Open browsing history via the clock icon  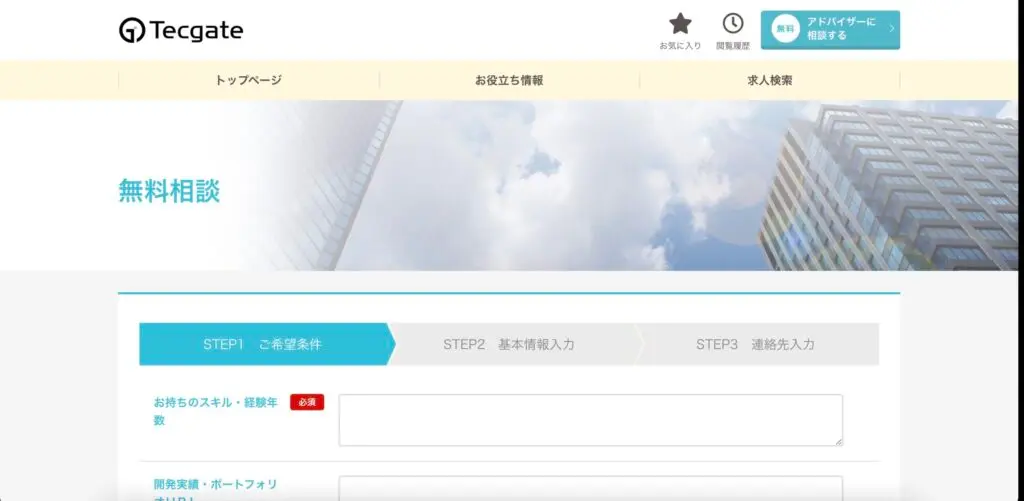point(733,24)
